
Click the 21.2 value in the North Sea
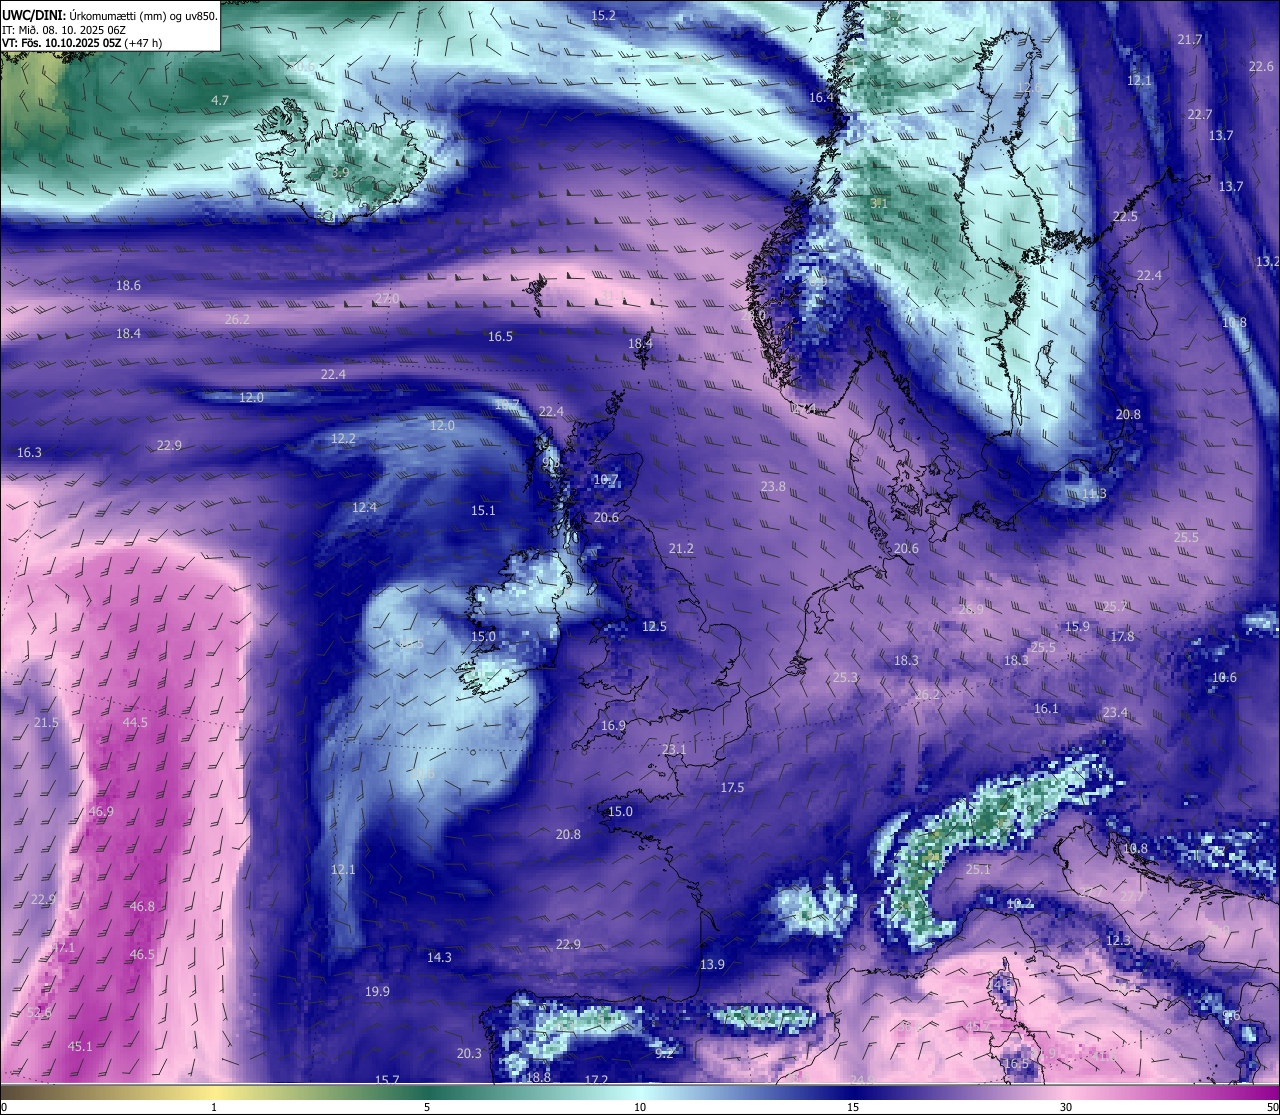(681, 548)
